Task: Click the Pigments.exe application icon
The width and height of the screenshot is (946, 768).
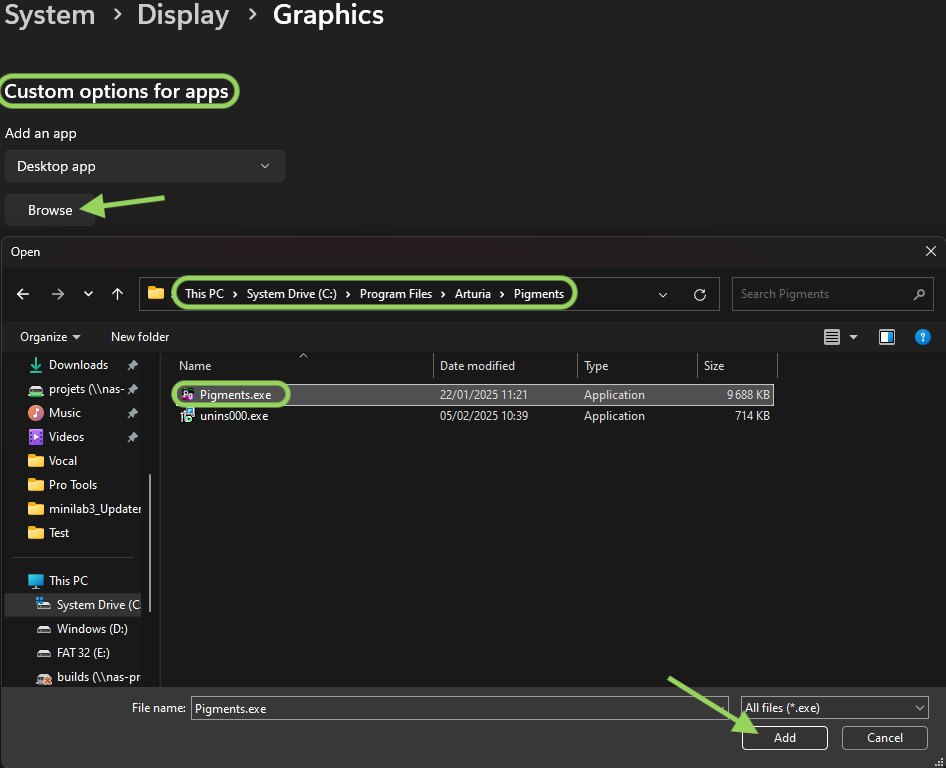Action: 188,395
